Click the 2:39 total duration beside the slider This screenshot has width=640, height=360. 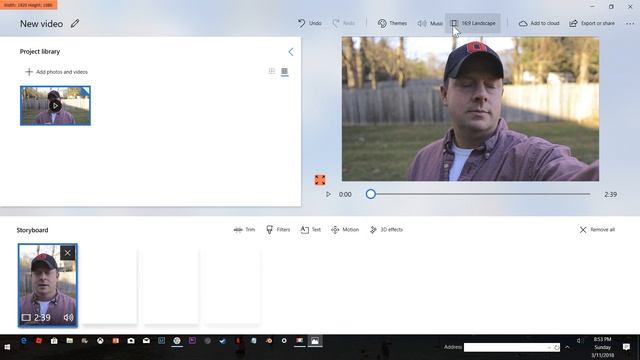[610, 194]
